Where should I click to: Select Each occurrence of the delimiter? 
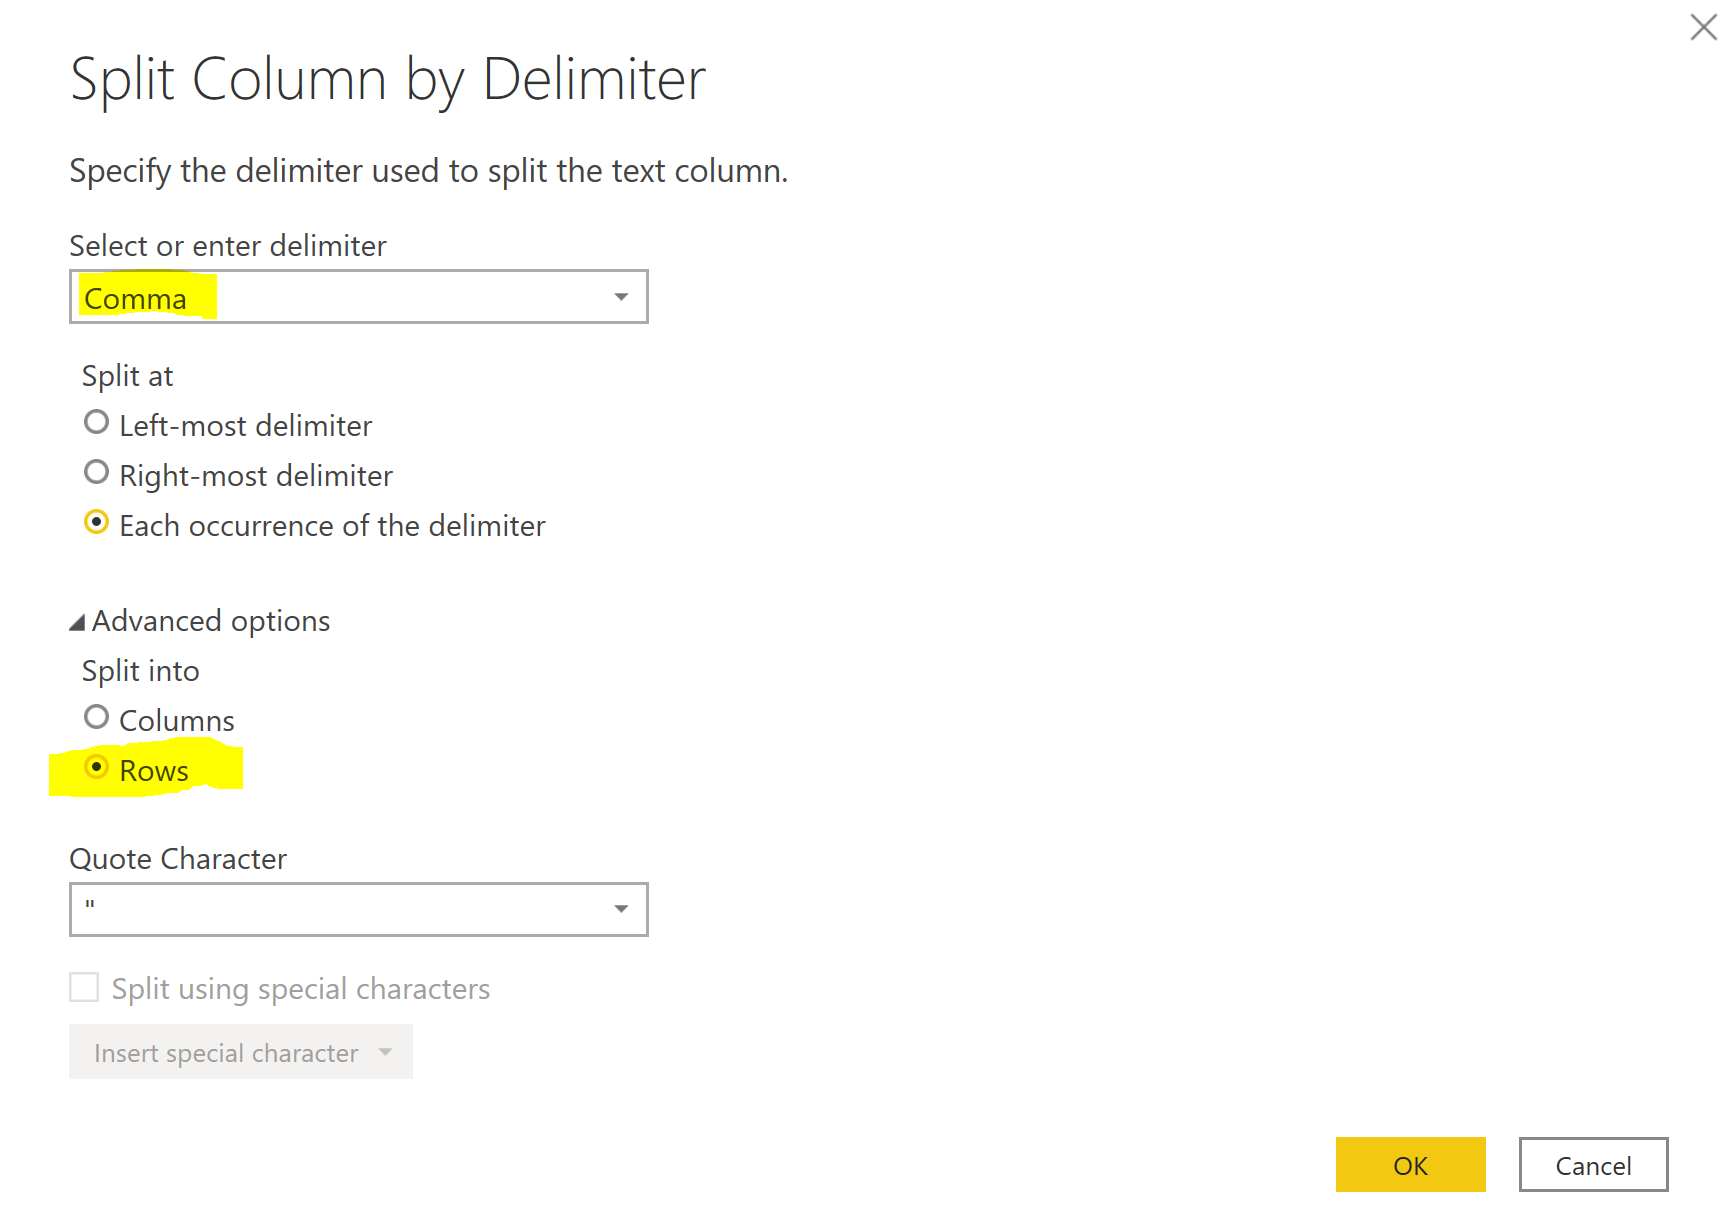96,522
